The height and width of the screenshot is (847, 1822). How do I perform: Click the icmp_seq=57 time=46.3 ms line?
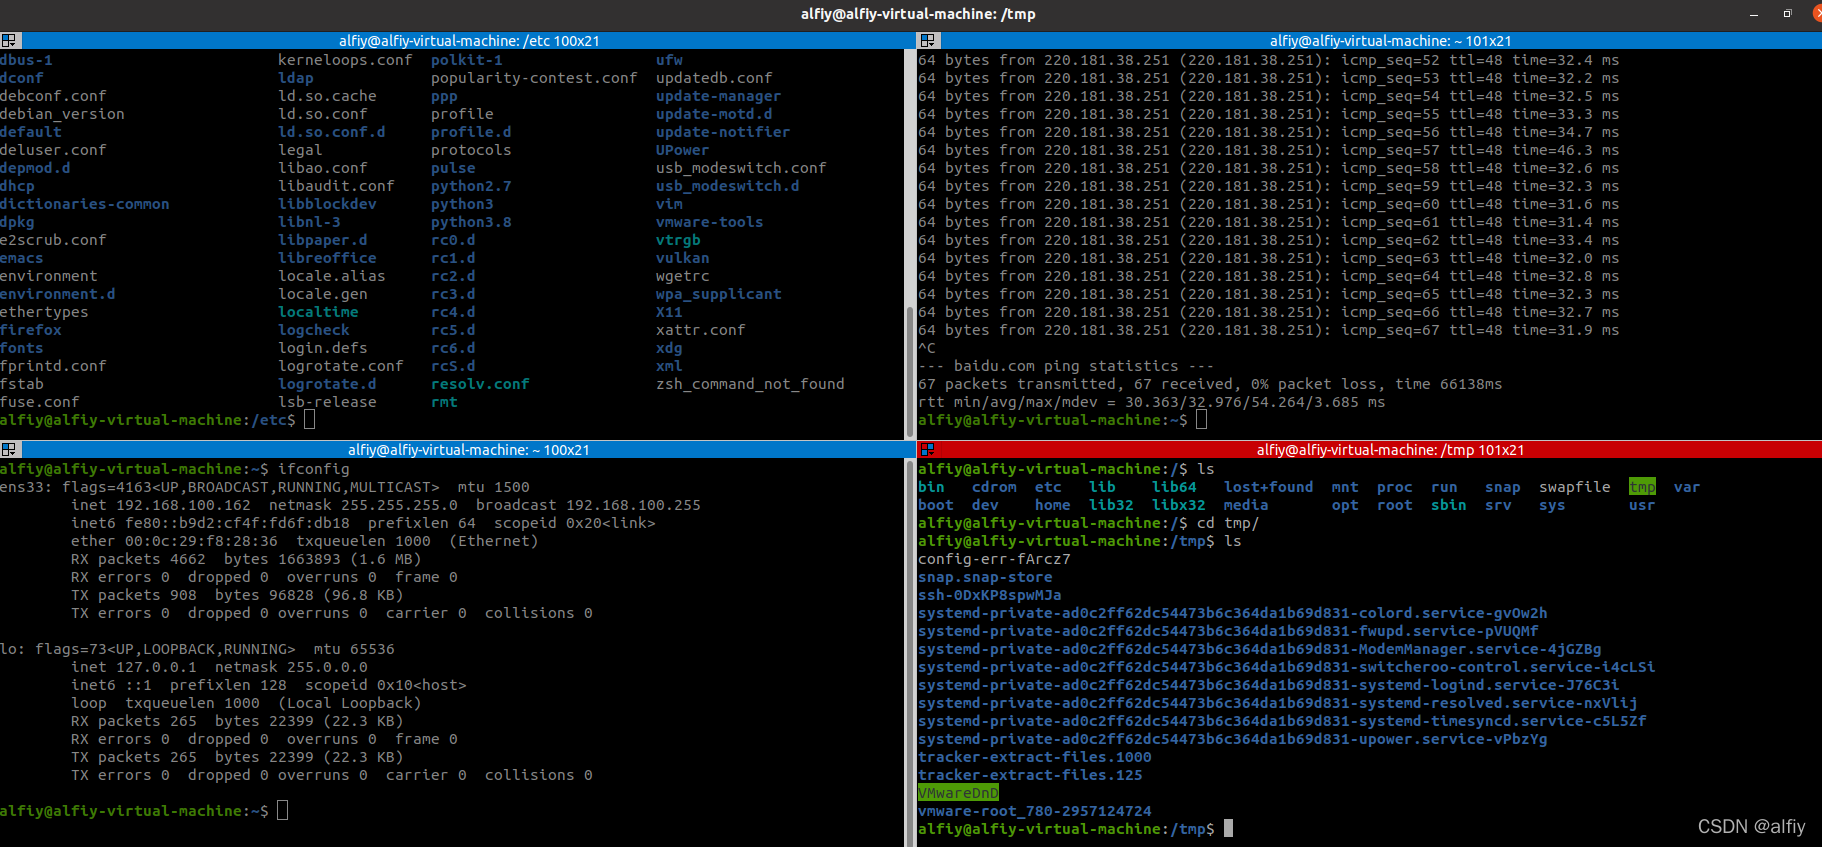coord(1268,150)
